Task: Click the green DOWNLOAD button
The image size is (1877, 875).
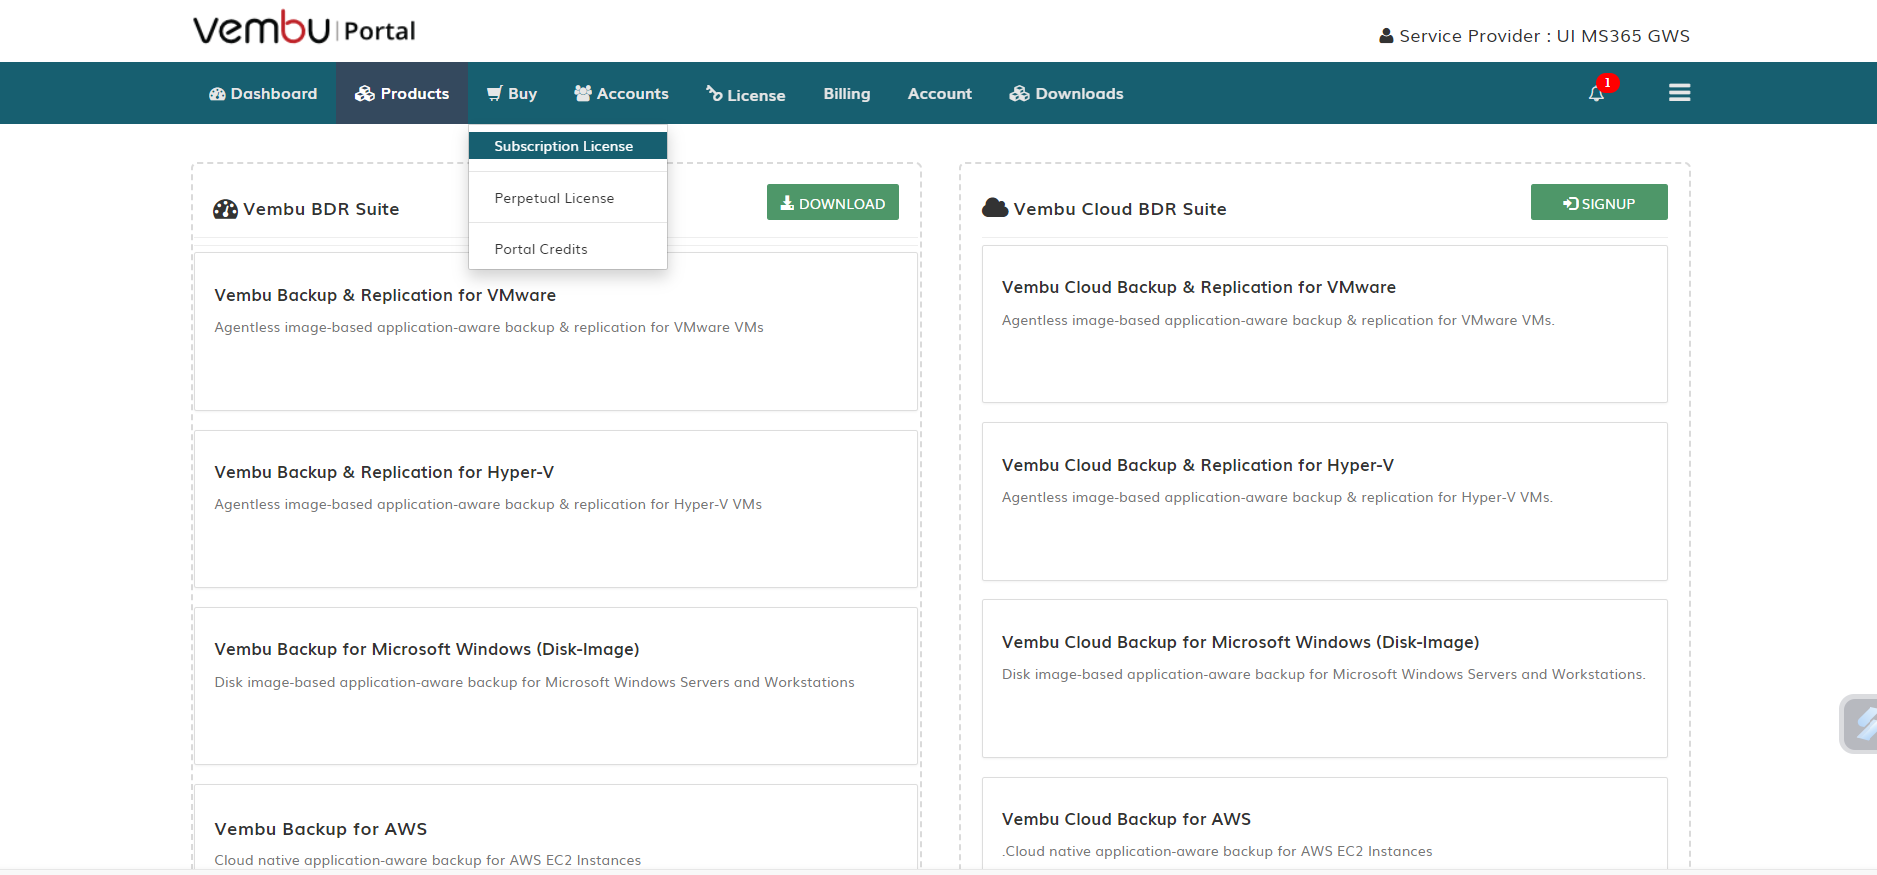Action: tap(833, 202)
